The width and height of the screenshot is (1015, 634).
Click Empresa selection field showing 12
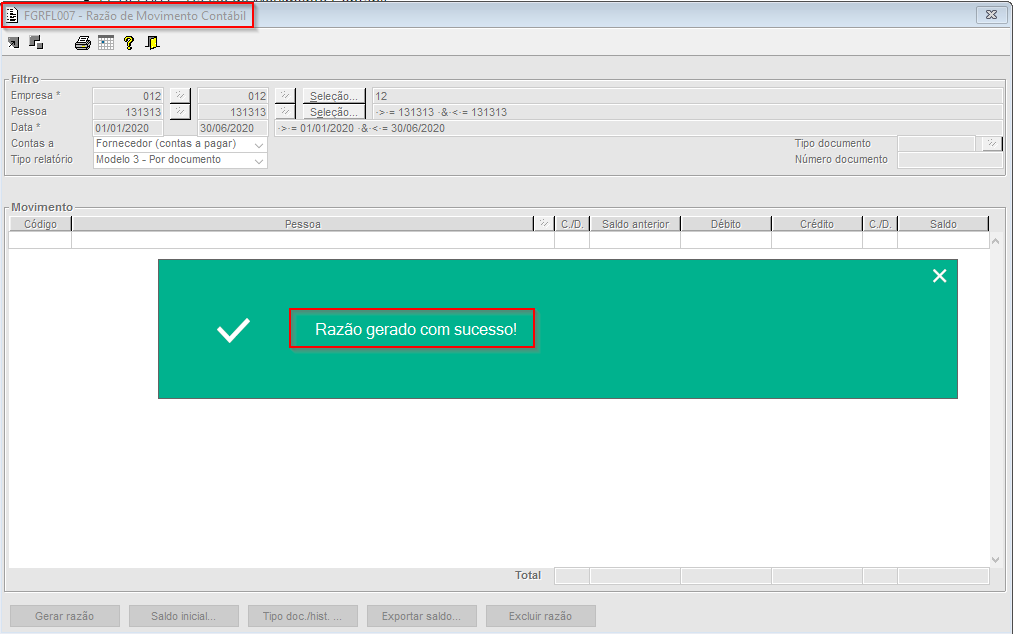(687, 96)
